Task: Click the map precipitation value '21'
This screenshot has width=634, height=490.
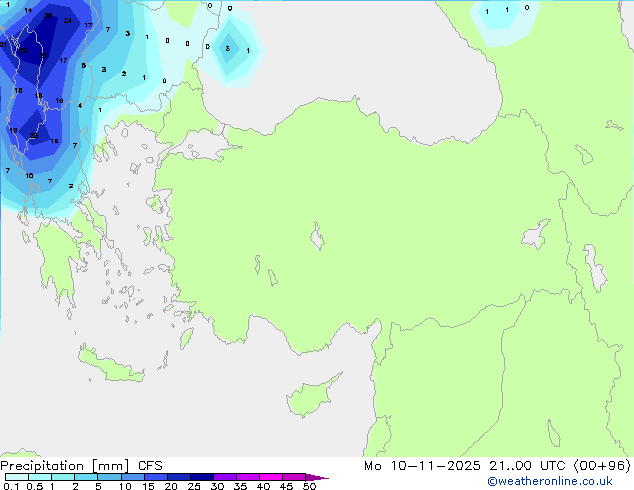Action: pyautogui.click(x=3, y=44)
